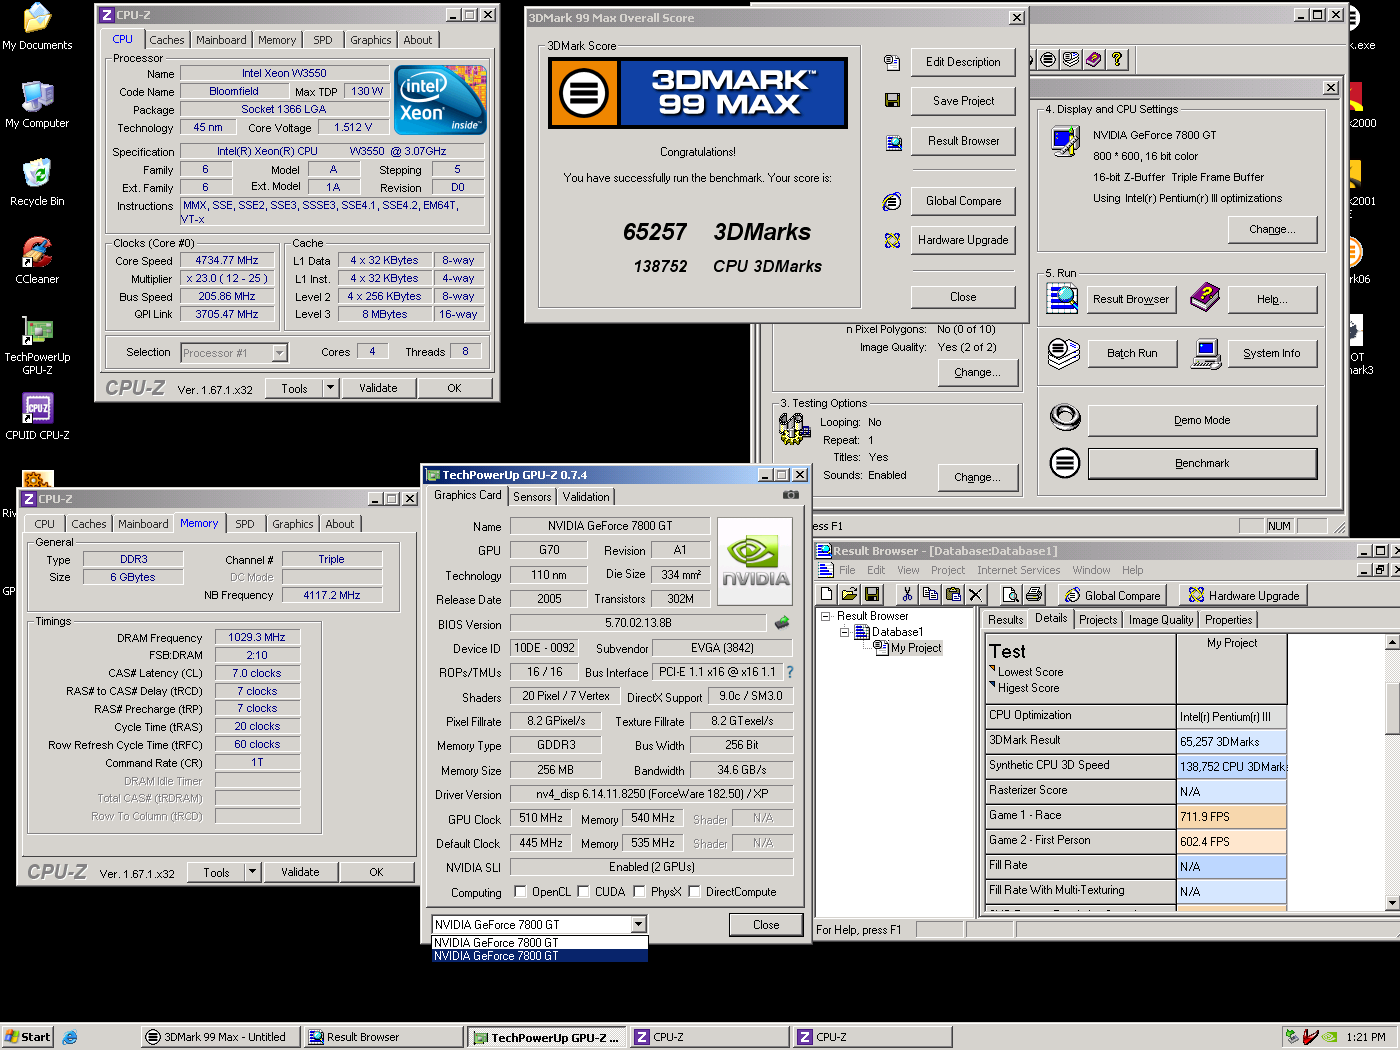Enable the OpenCL checkbox in GPU-Z
Viewport: 1400px width, 1050px height.
(x=520, y=892)
